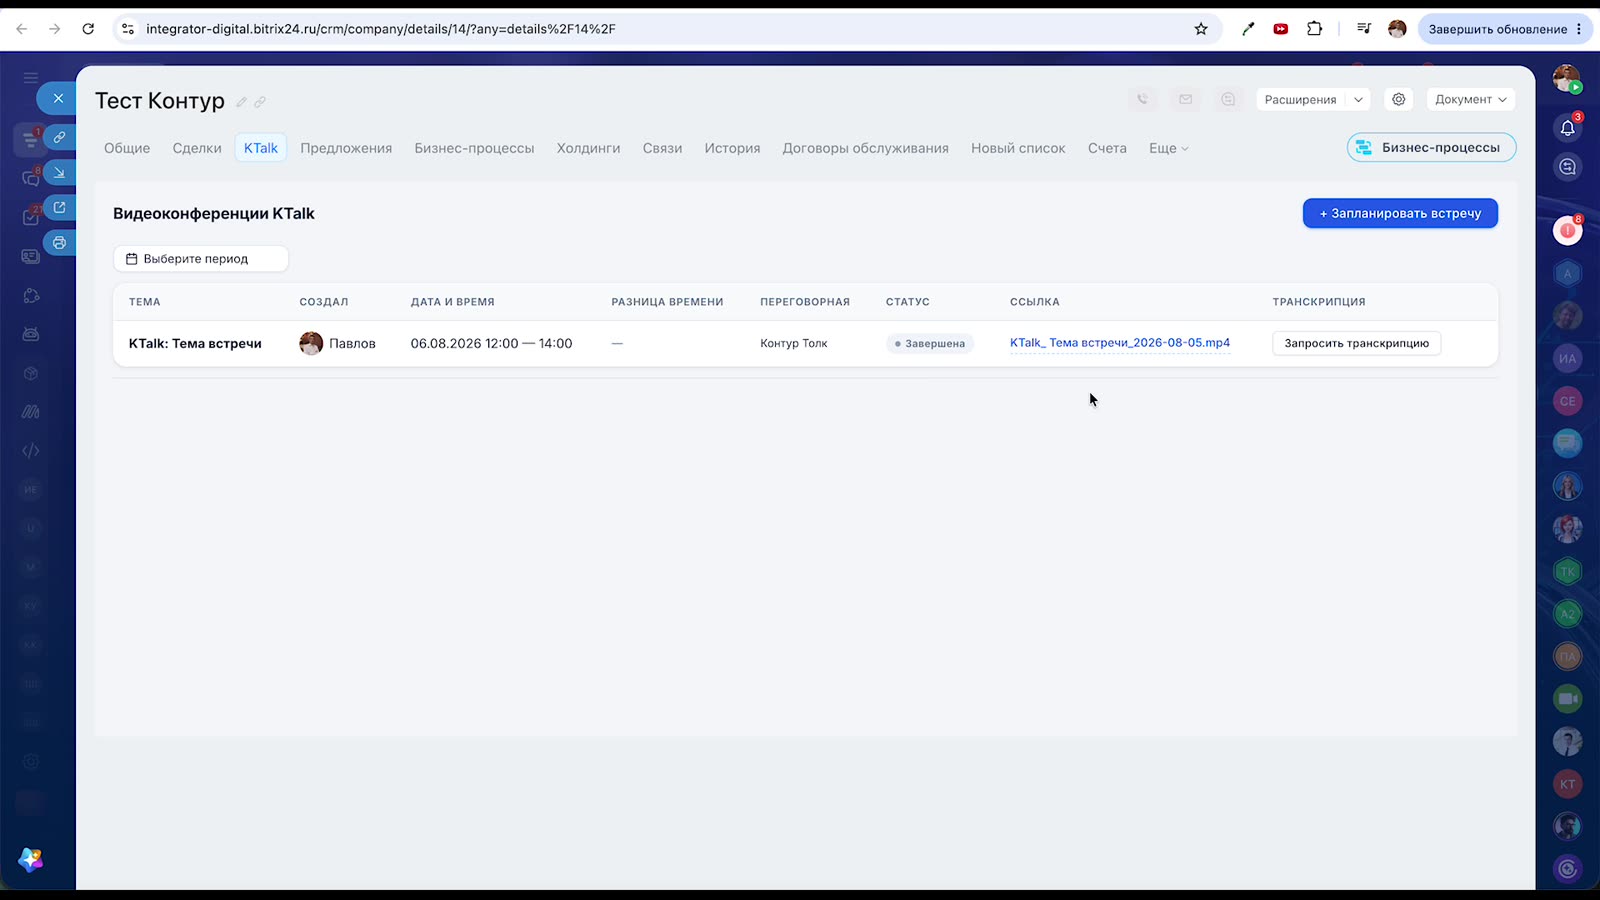Open the notifications bell
The height and width of the screenshot is (900, 1600).
(x=1567, y=127)
